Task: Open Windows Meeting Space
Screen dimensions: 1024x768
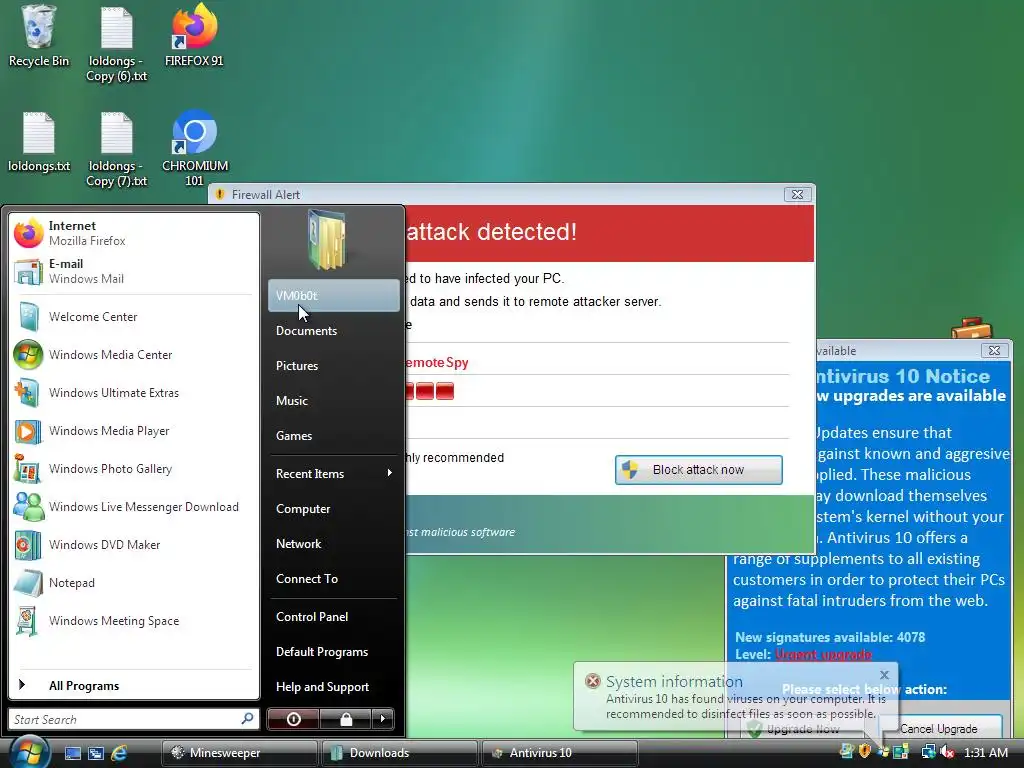Action: pos(134,620)
